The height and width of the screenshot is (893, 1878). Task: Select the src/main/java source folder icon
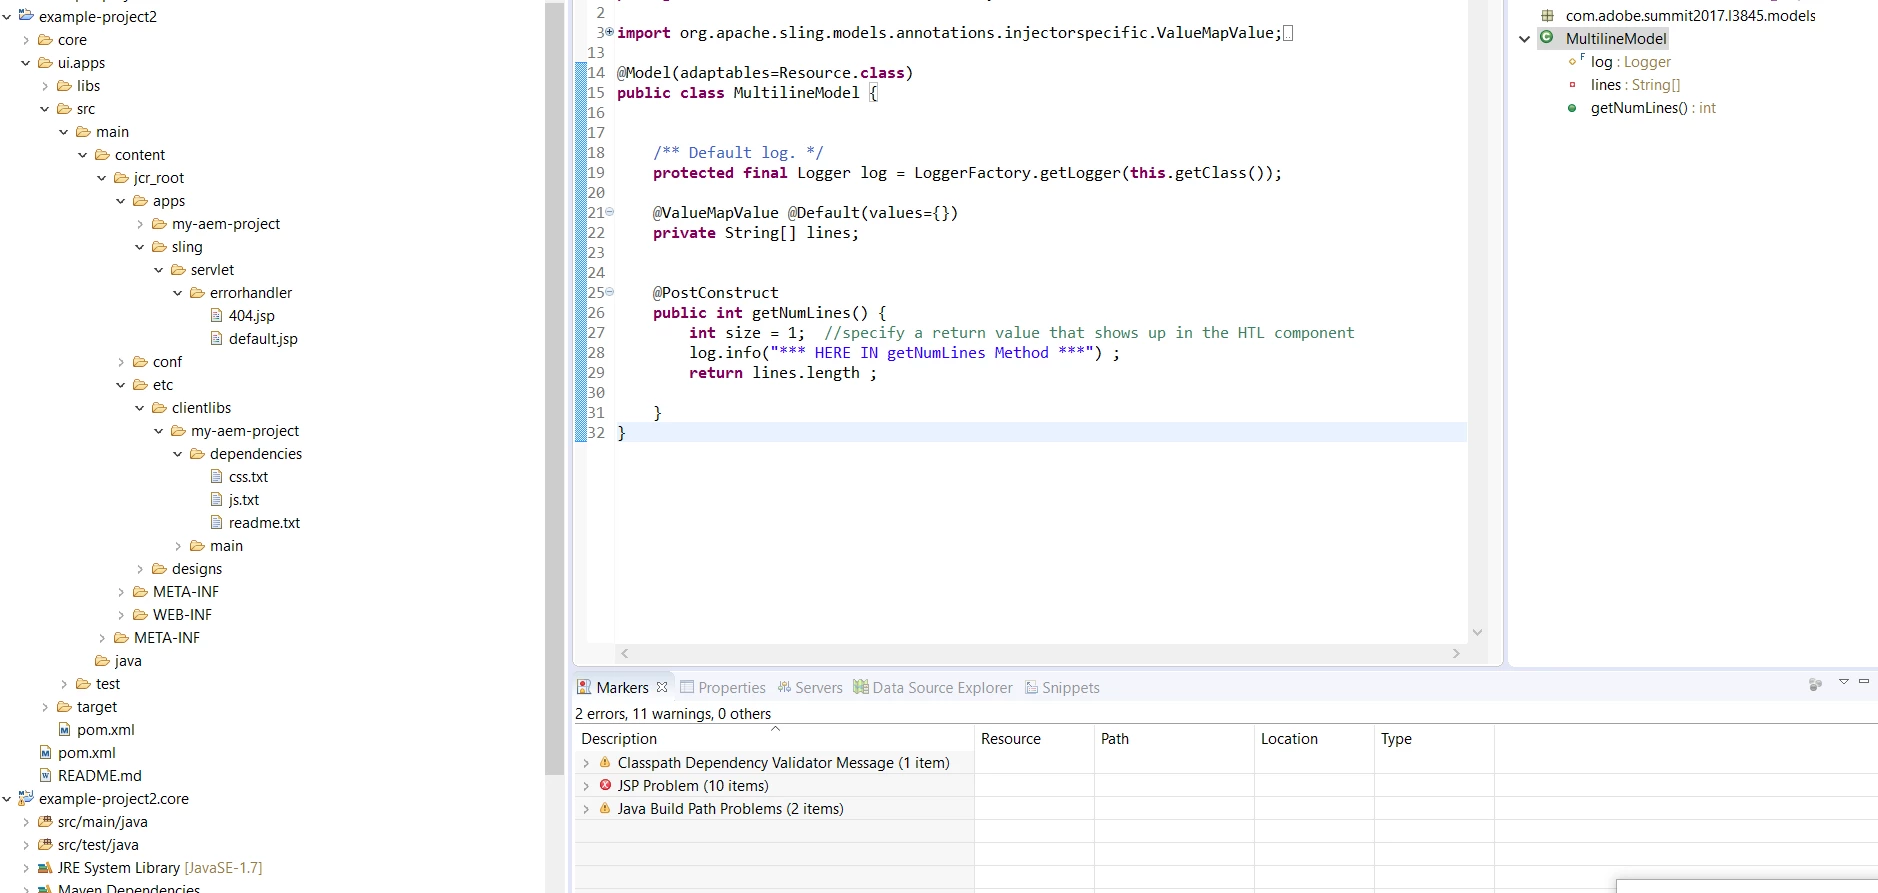point(45,821)
